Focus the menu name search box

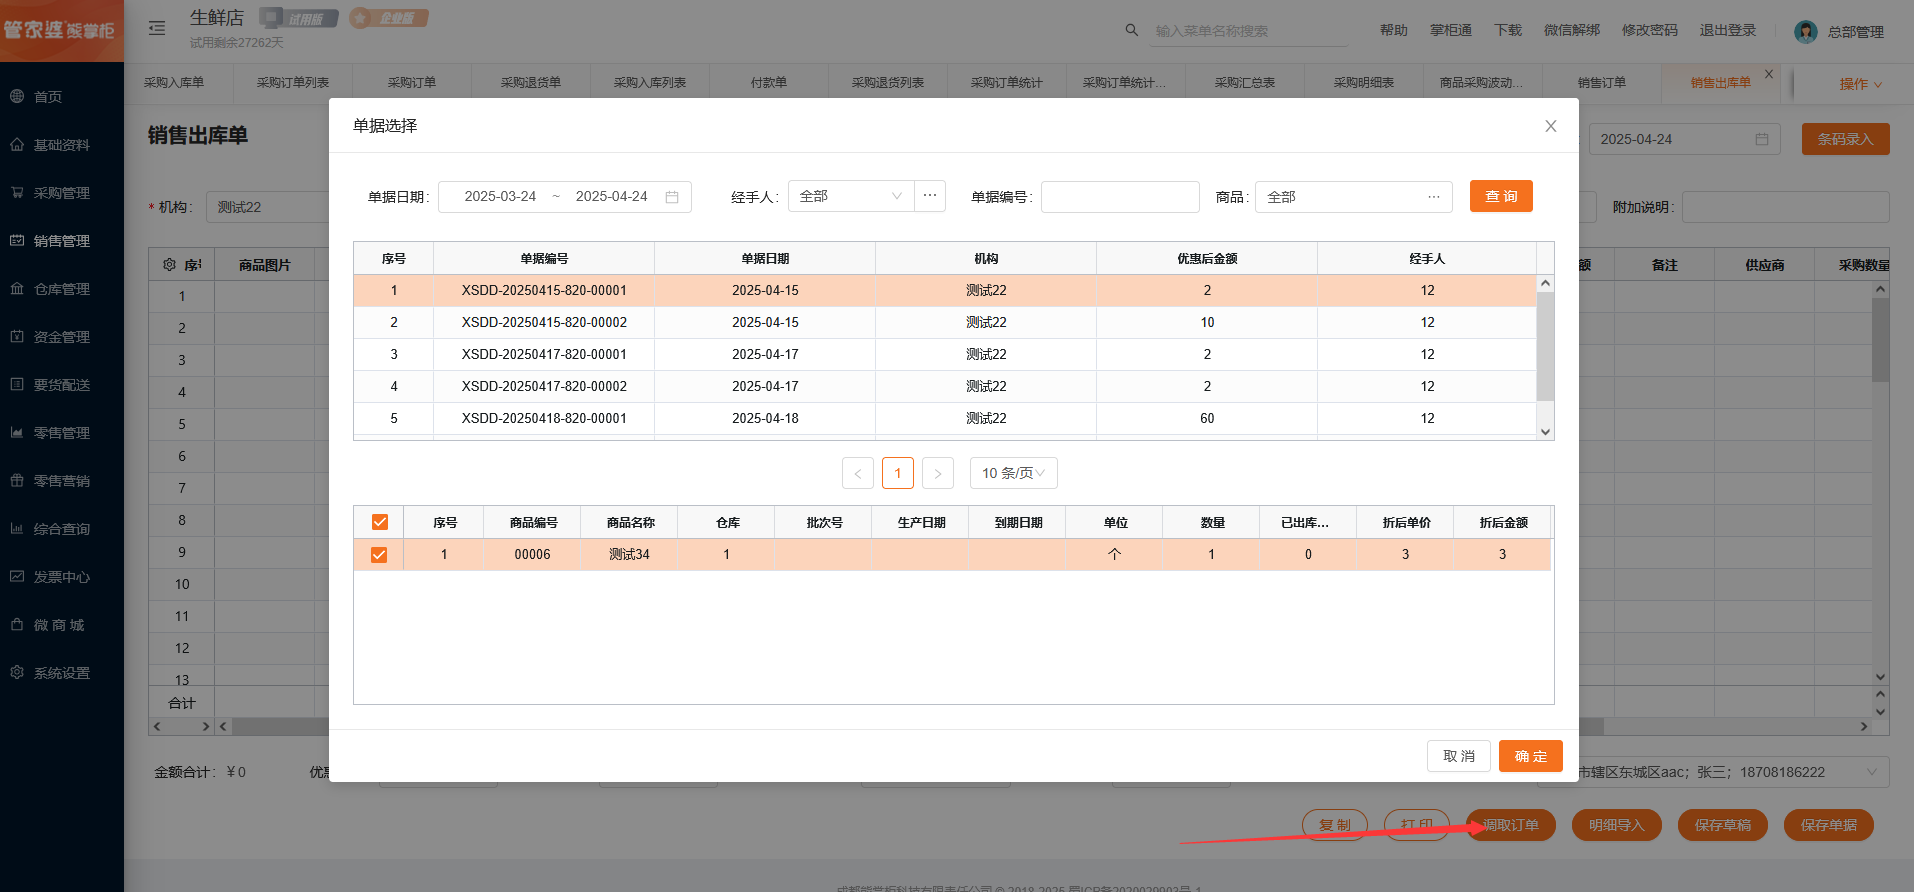click(1250, 31)
